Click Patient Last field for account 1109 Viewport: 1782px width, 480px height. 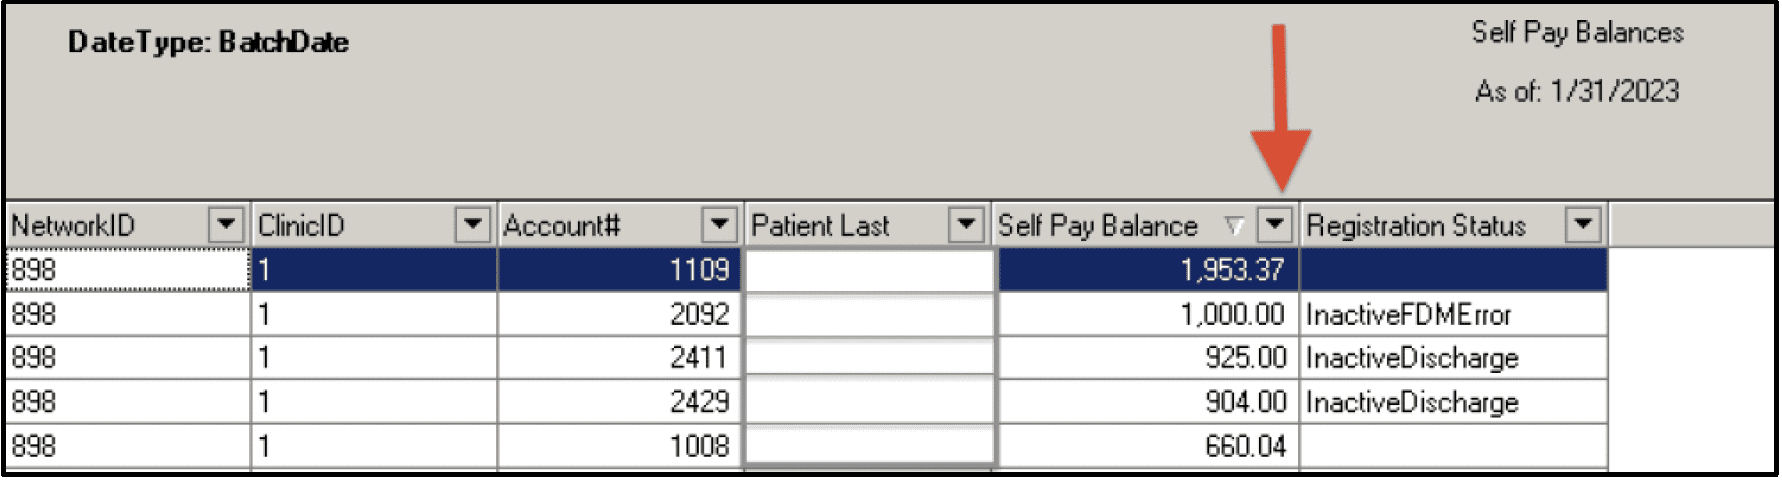point(868,270)
